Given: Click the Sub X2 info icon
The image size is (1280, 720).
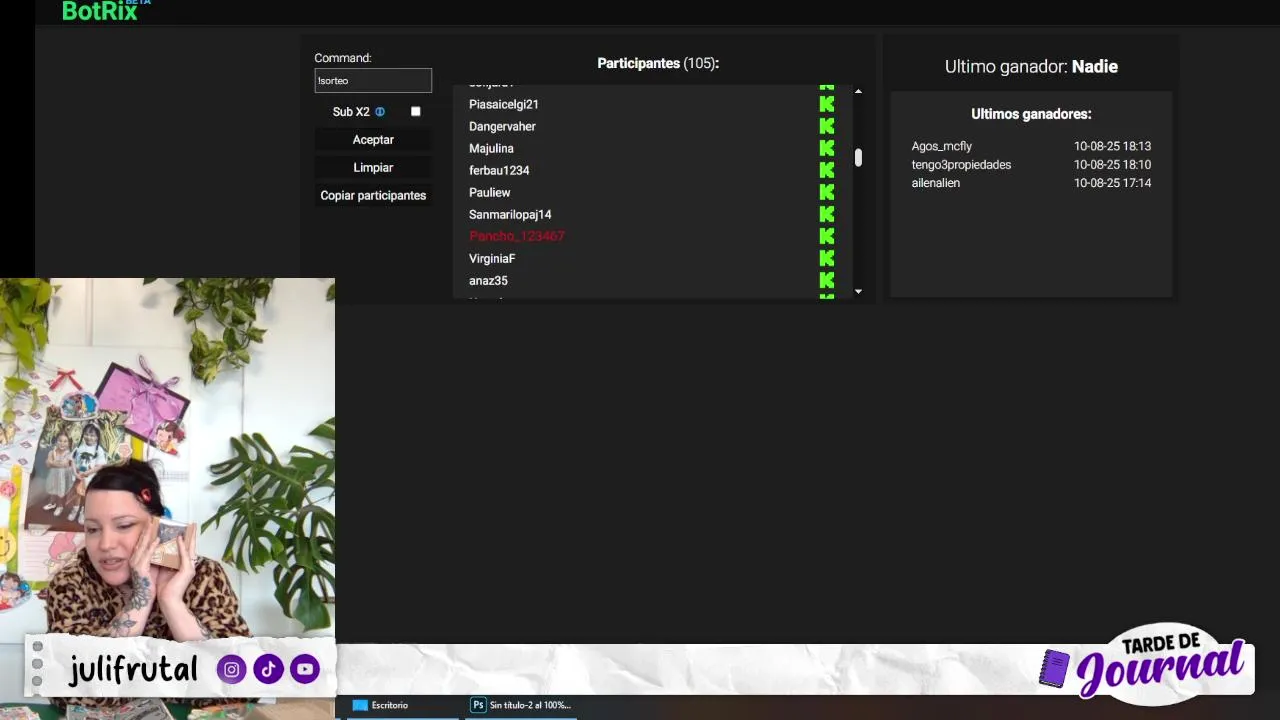Looking at the screenshot, I should coord(380,112).
